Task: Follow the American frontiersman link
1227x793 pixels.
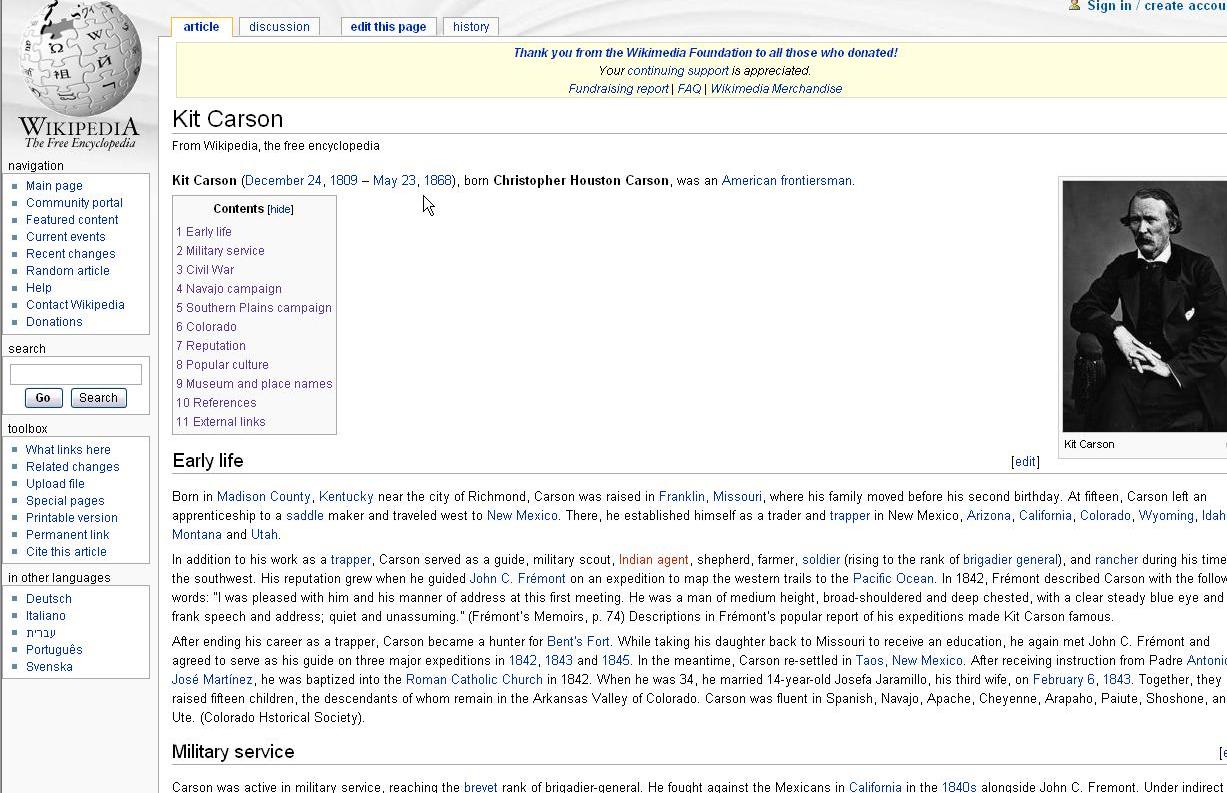Action: pos(786,181)
